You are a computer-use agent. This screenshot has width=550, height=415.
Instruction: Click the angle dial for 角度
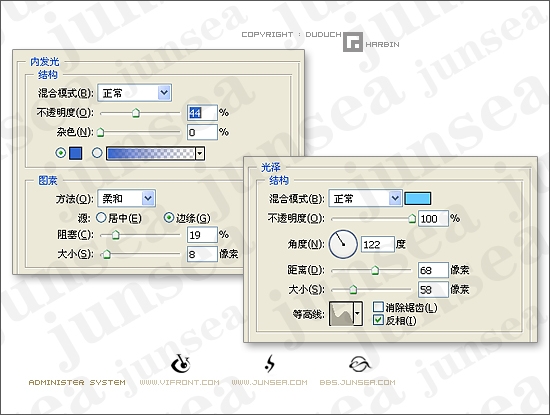[343, 245]
